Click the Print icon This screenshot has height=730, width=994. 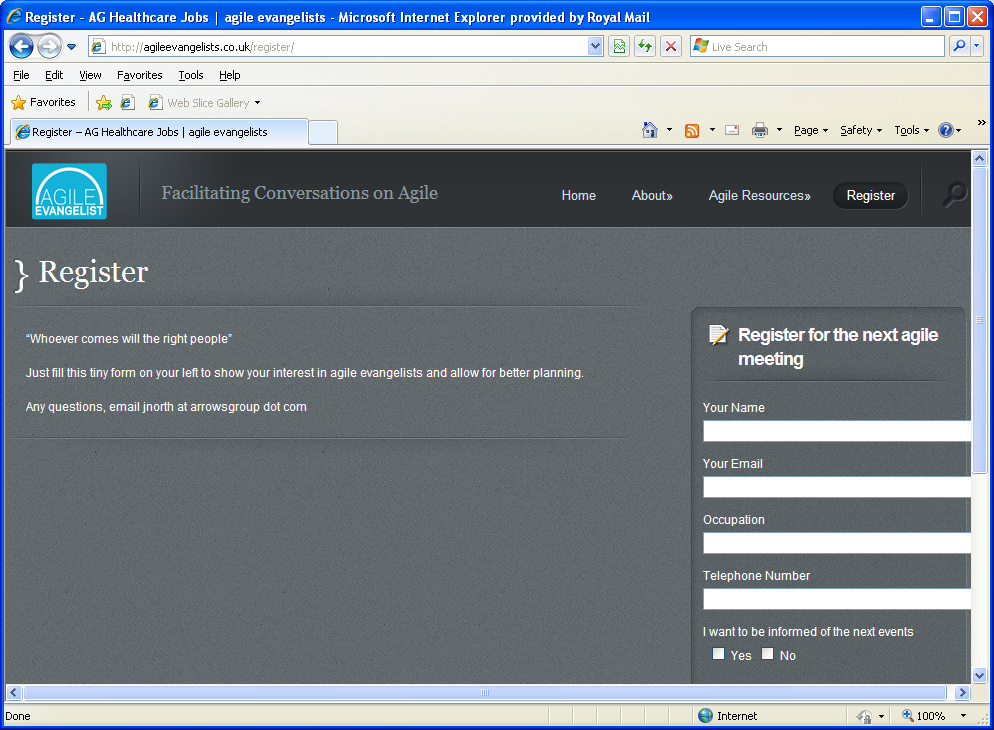[759, 131]
